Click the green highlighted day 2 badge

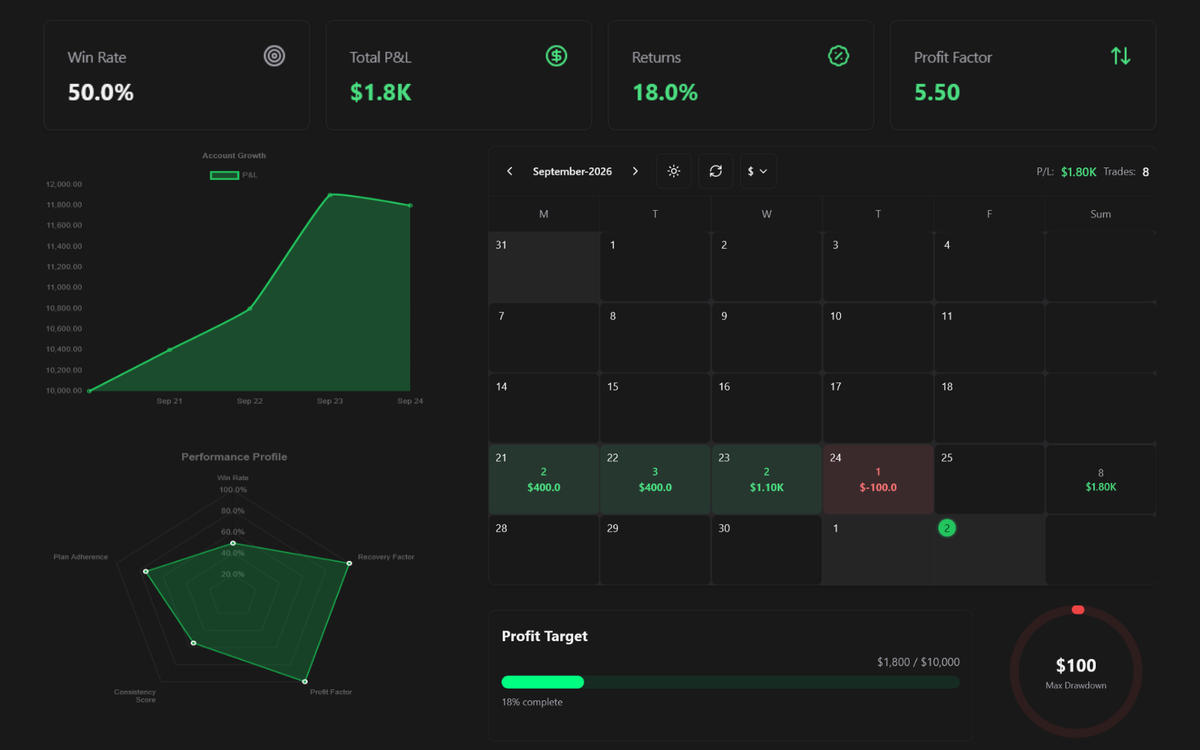[x=947, y=528]
